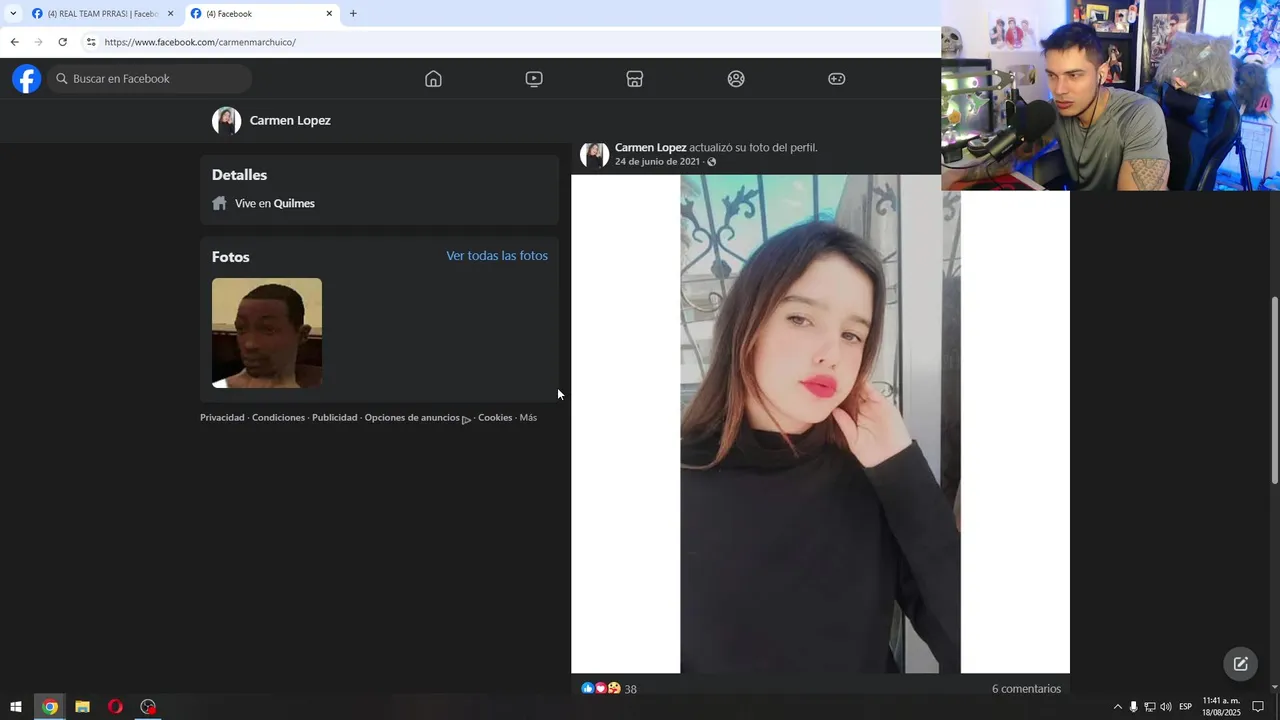The width and height of the screenshot is (1280, 720).
Task: Click the Carmen Lopez name in the header
Action: pyautogui.click(x=290, y=120)
